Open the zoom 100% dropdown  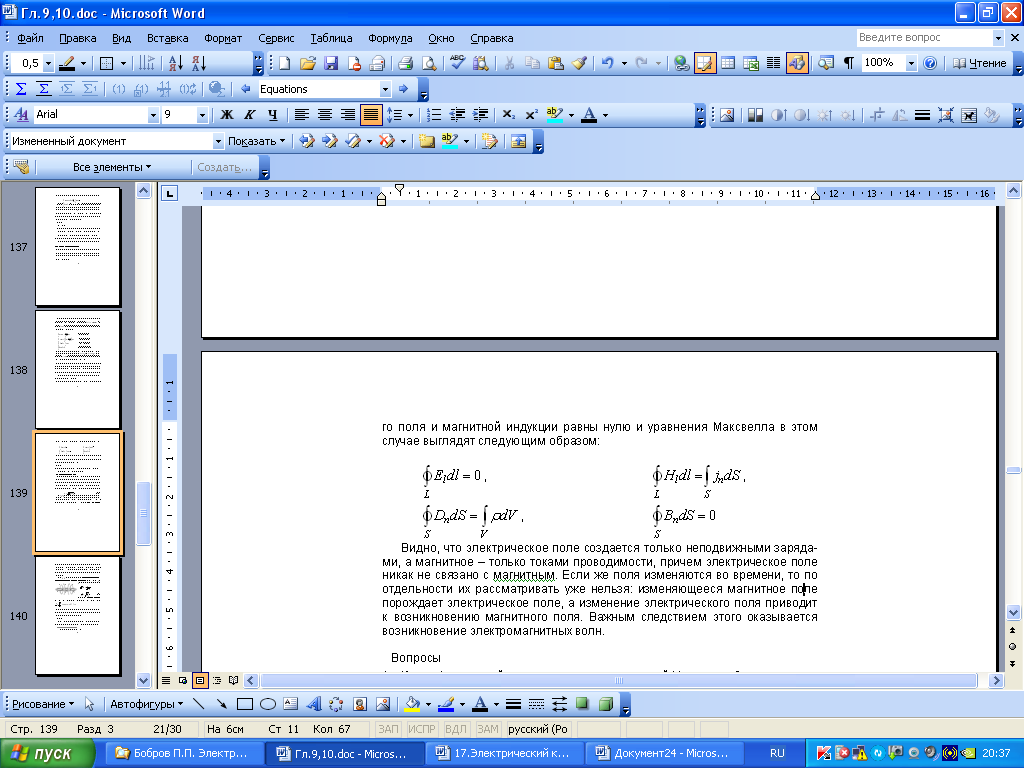910,63
